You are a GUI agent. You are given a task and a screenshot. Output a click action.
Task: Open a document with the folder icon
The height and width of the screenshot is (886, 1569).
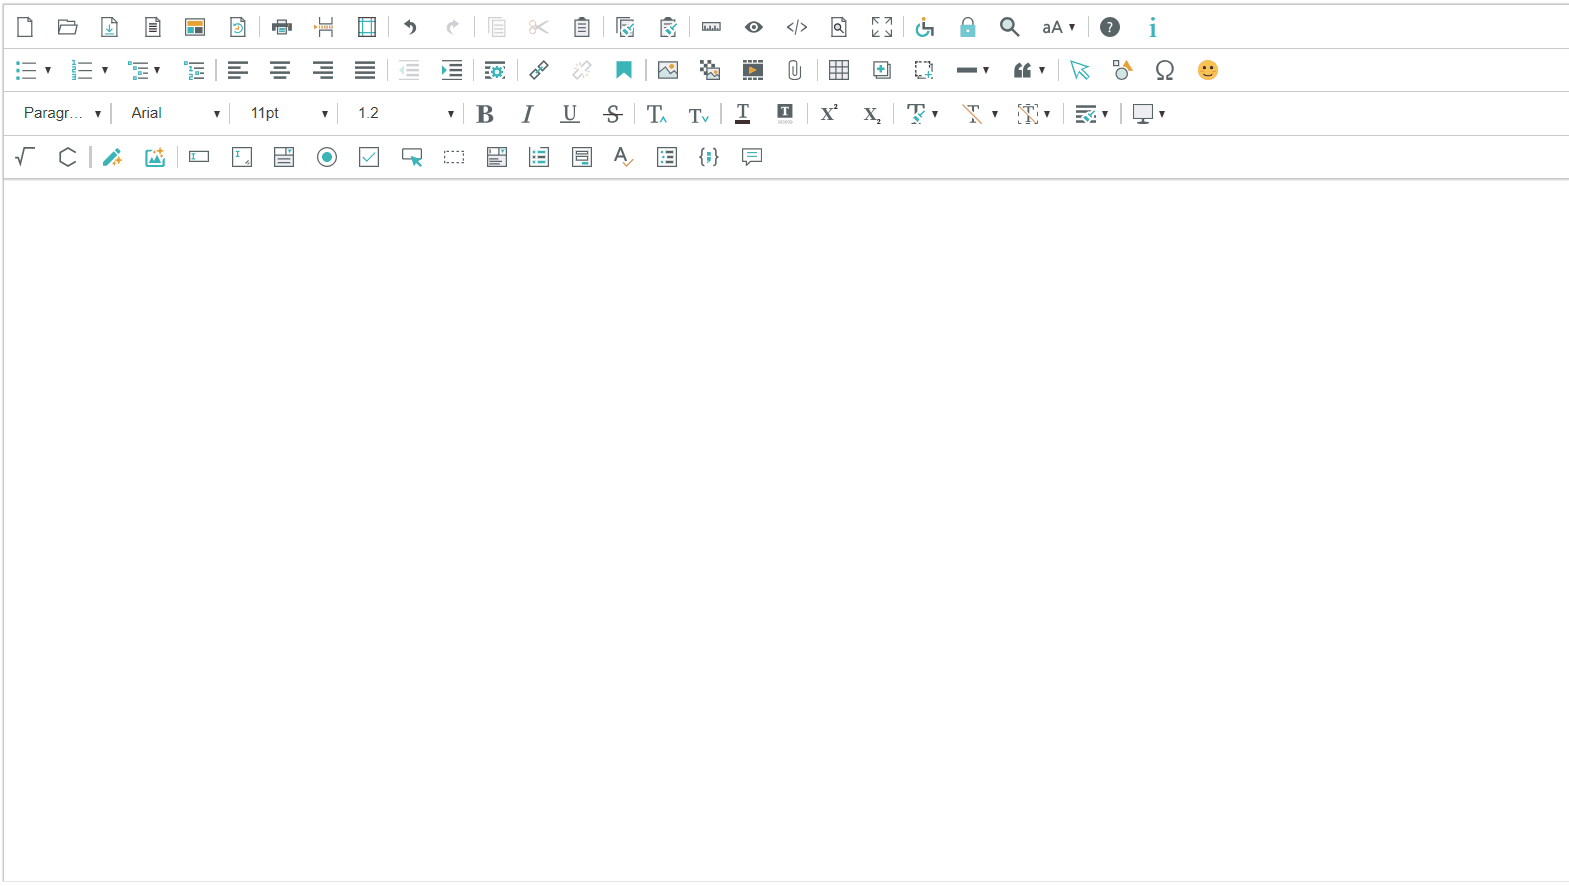click(67, 27)
